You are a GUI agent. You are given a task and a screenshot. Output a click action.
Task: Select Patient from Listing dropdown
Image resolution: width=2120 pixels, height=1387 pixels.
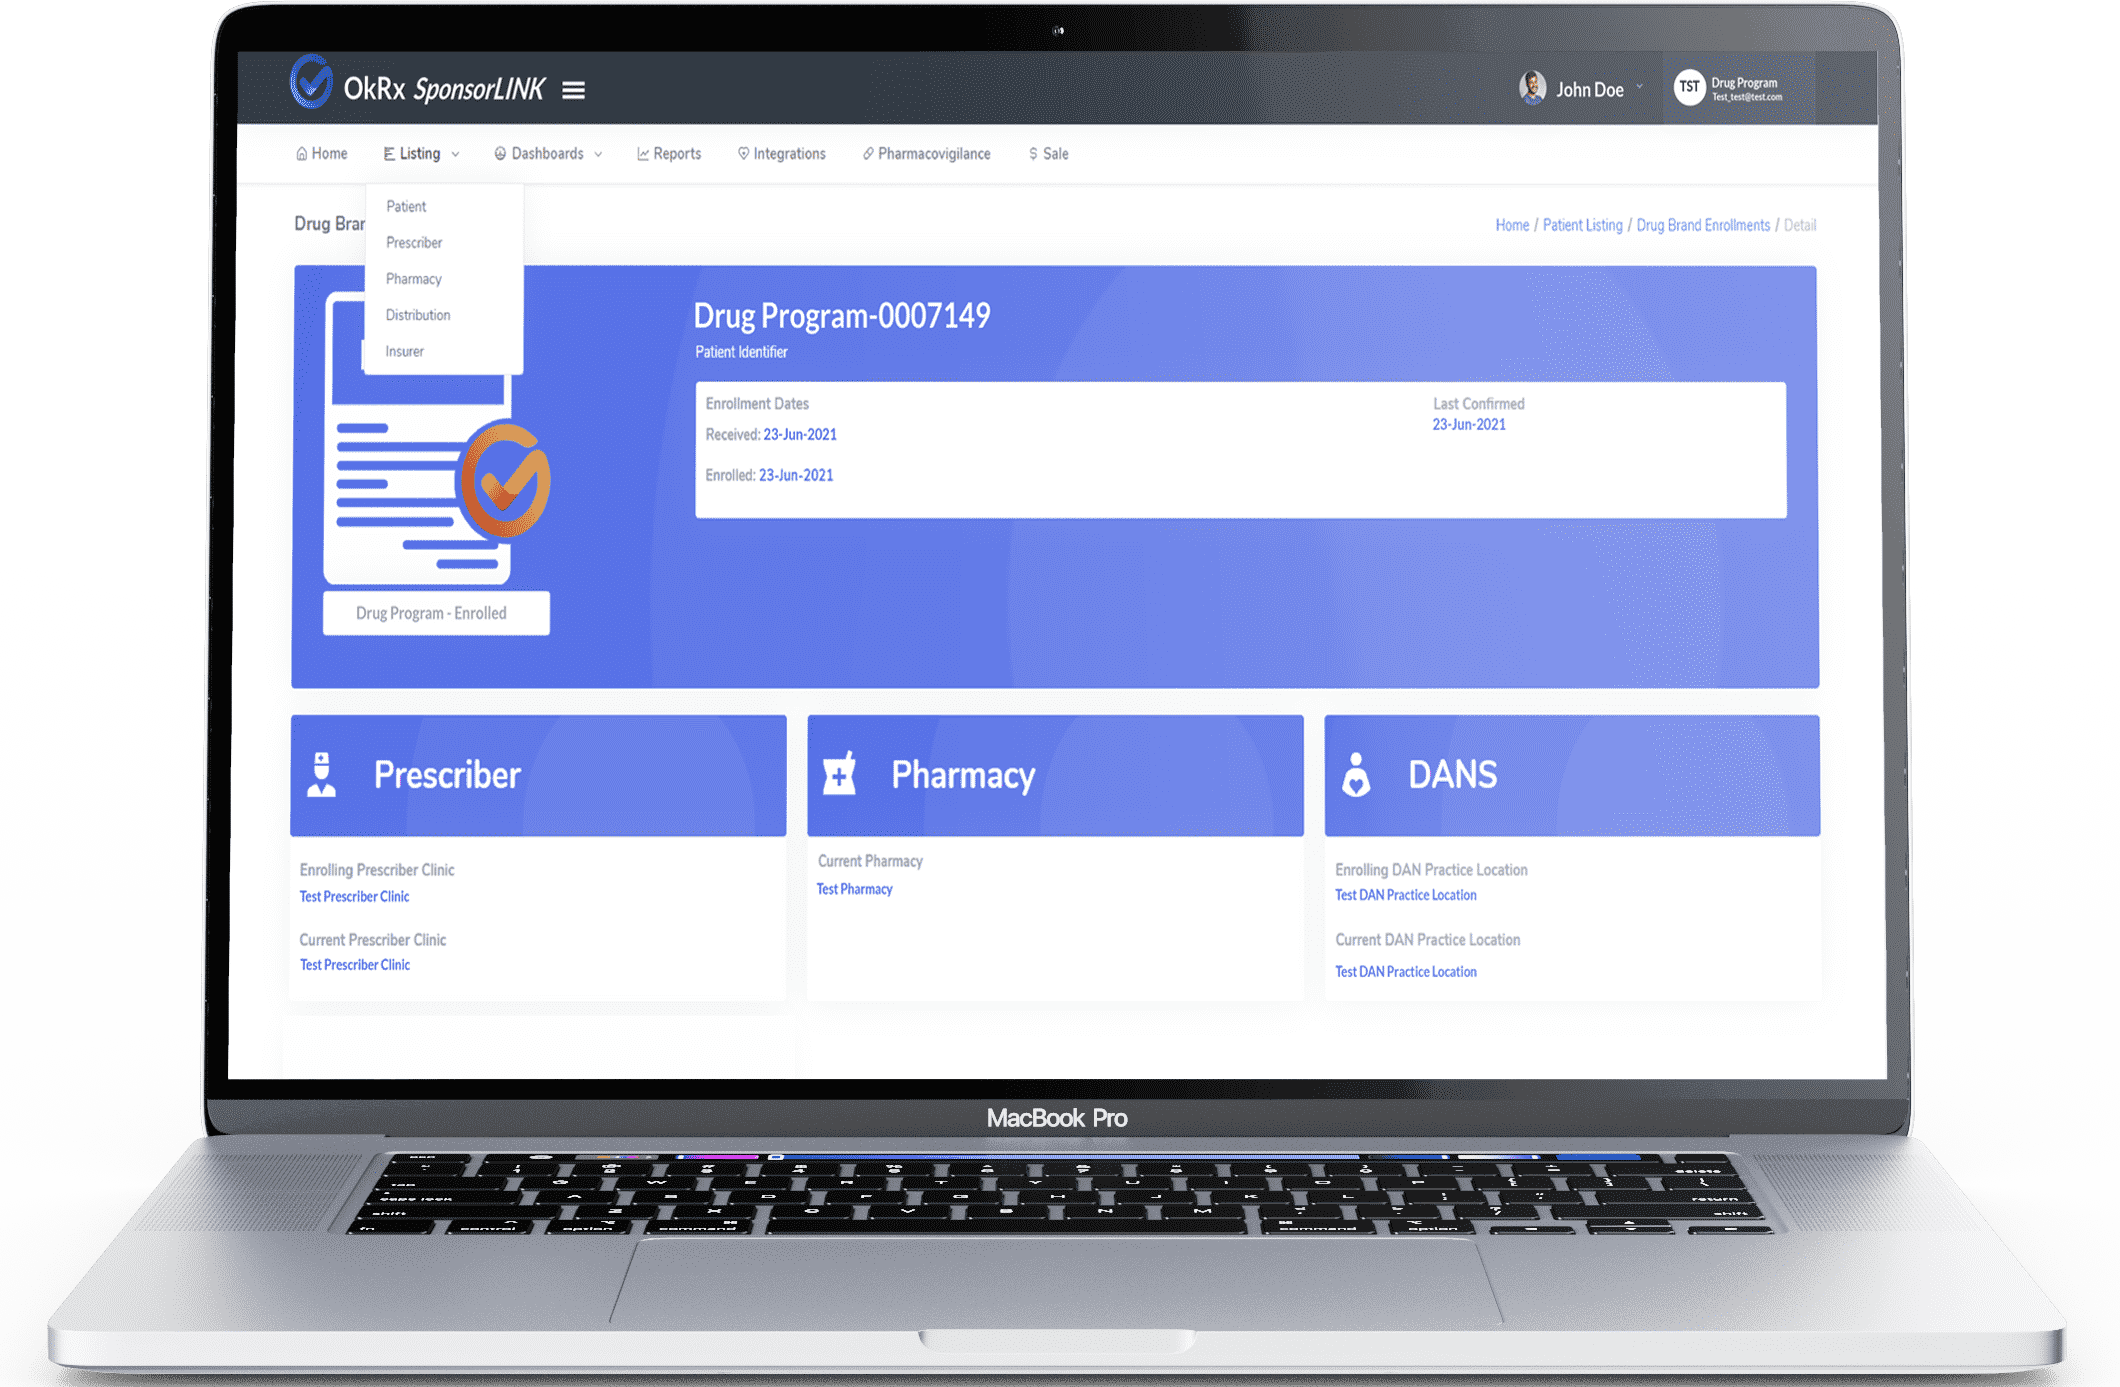(x=407, y=206)
